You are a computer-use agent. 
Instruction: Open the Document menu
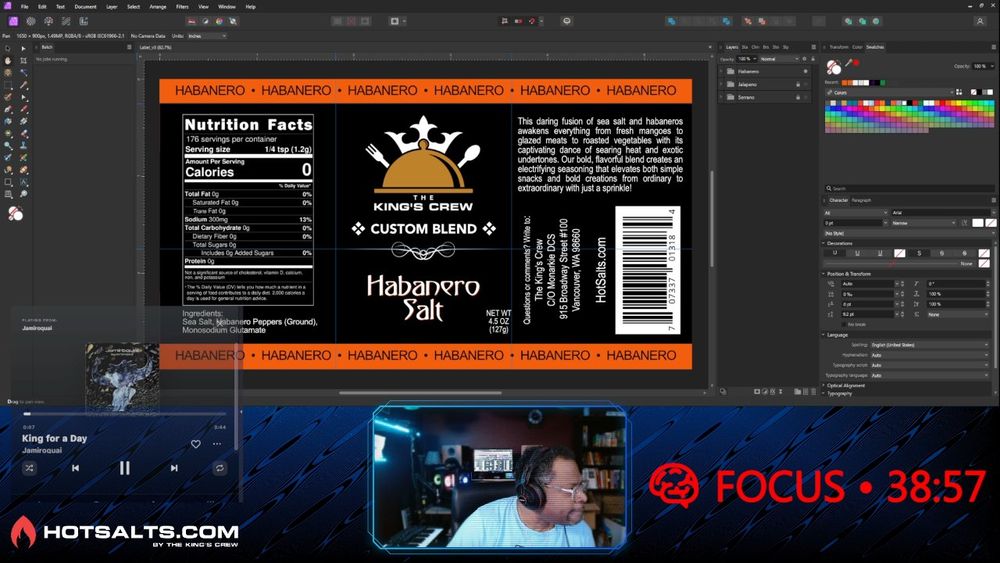85,6
